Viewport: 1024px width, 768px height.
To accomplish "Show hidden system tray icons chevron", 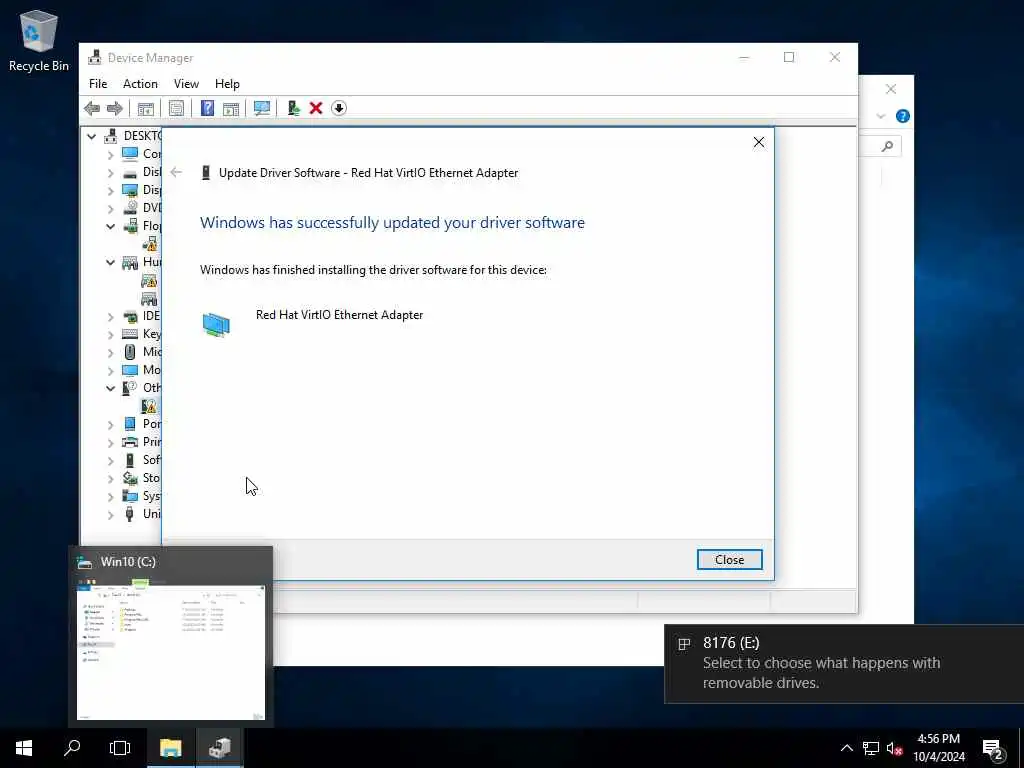I will pos(846,748).
